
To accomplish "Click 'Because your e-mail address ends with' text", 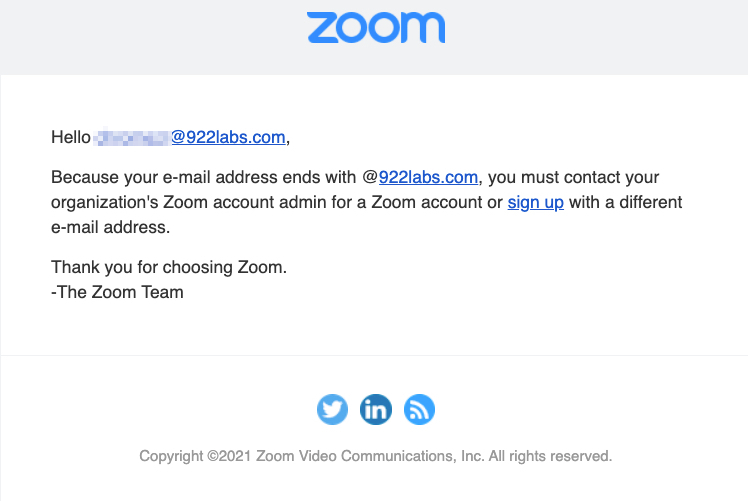I will click(x=203, y=177).
